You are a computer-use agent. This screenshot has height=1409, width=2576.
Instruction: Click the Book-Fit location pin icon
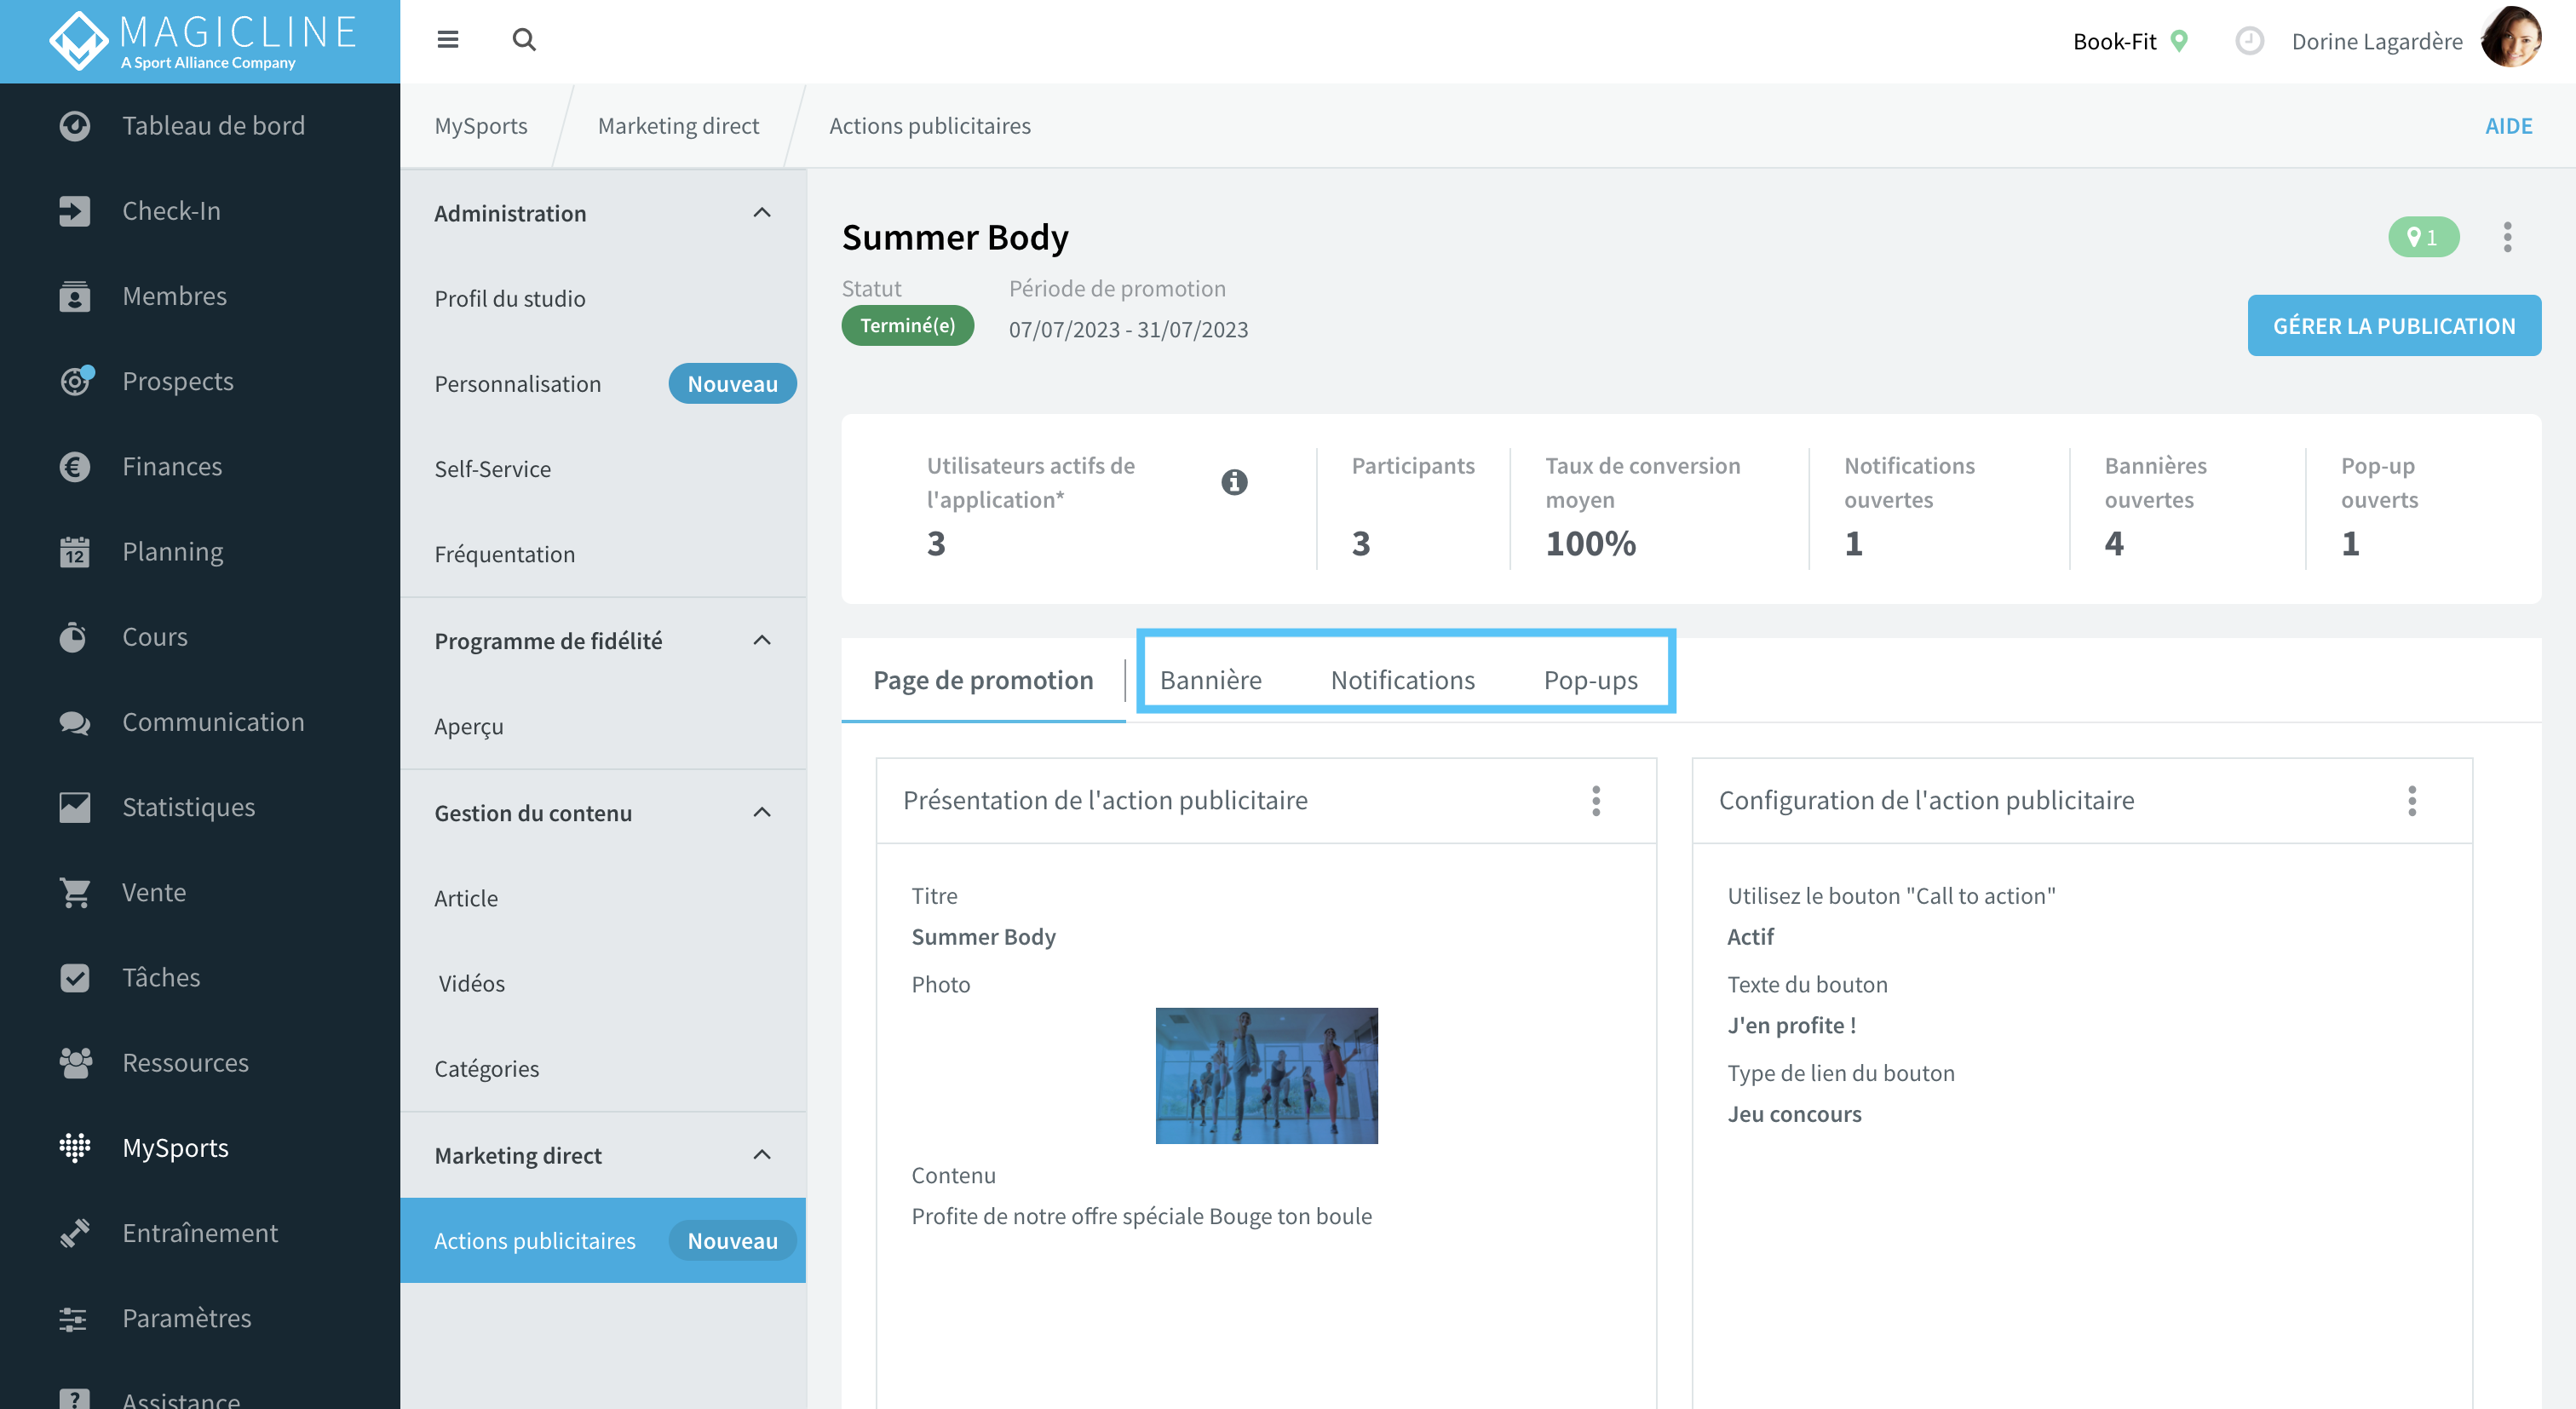pyautogui.click(x=2179, y=41)
